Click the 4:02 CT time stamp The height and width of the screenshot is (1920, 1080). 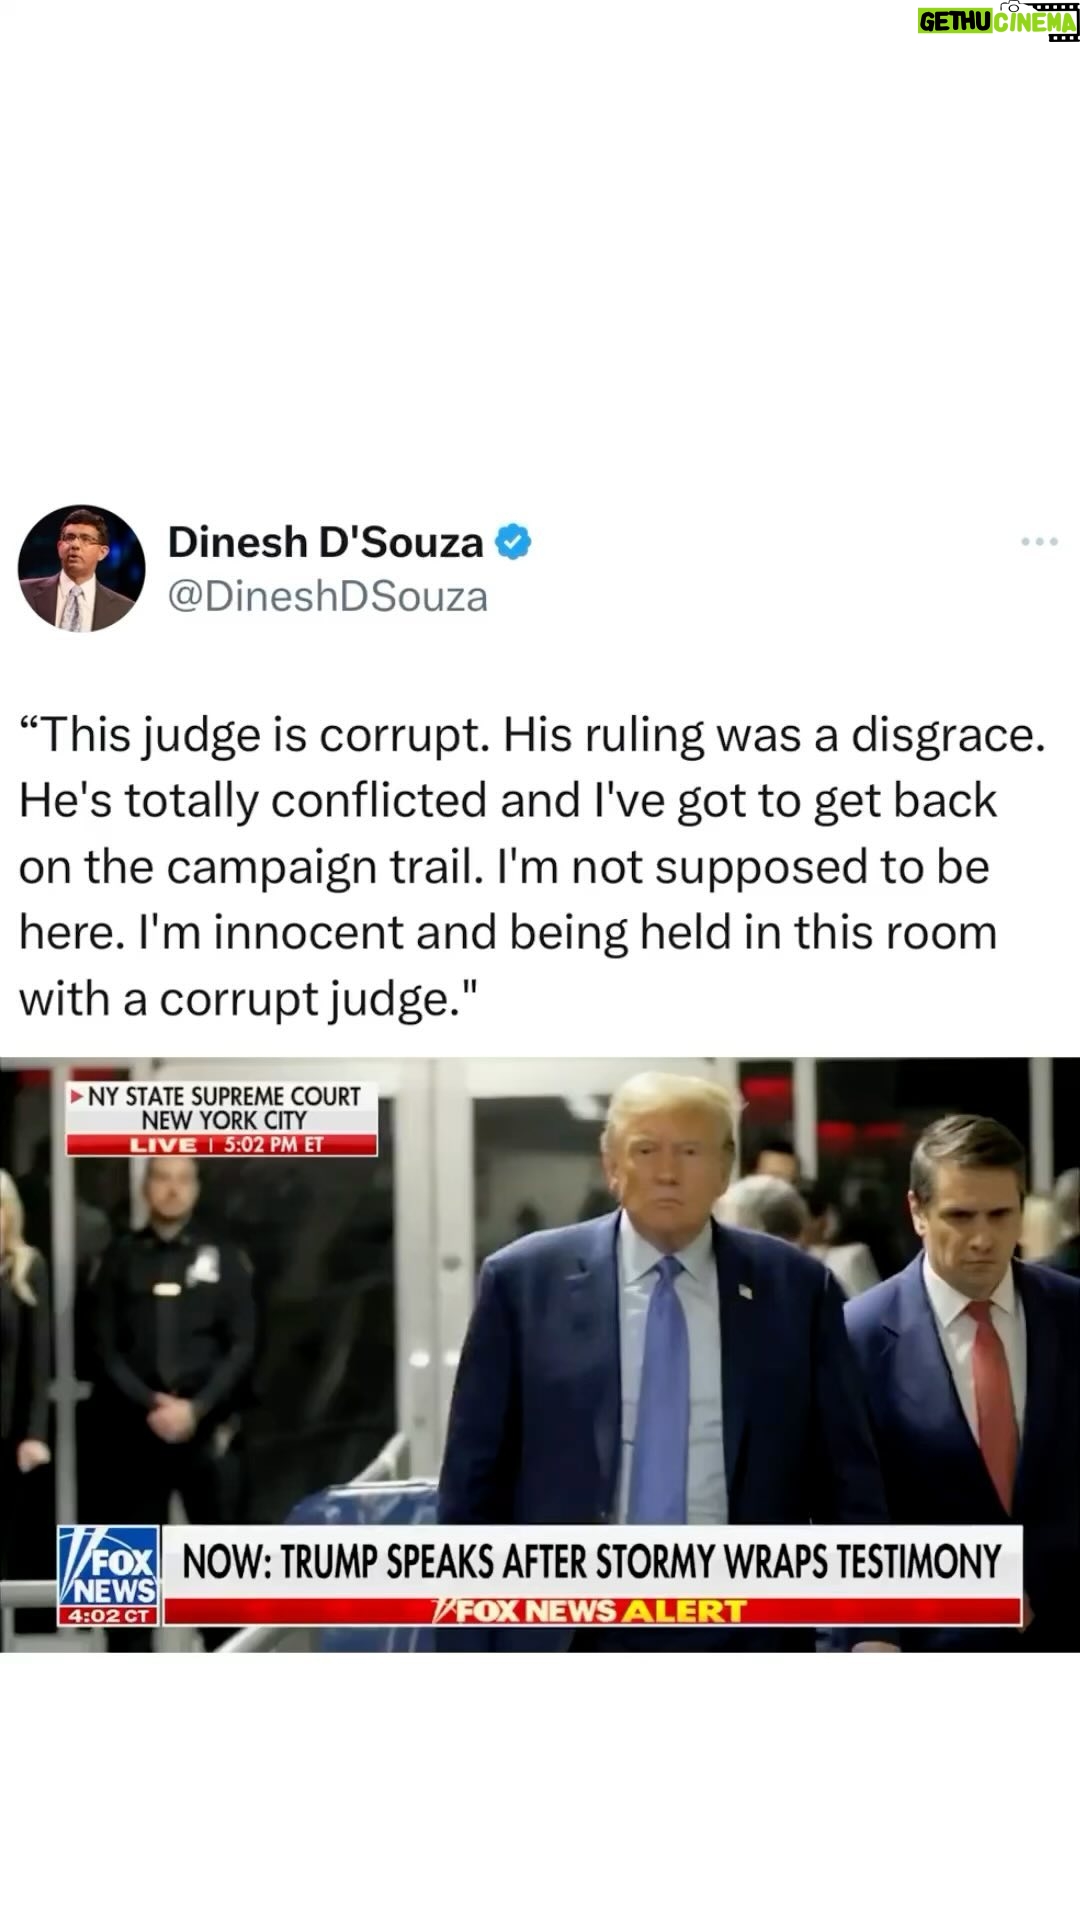(107, 1615)
